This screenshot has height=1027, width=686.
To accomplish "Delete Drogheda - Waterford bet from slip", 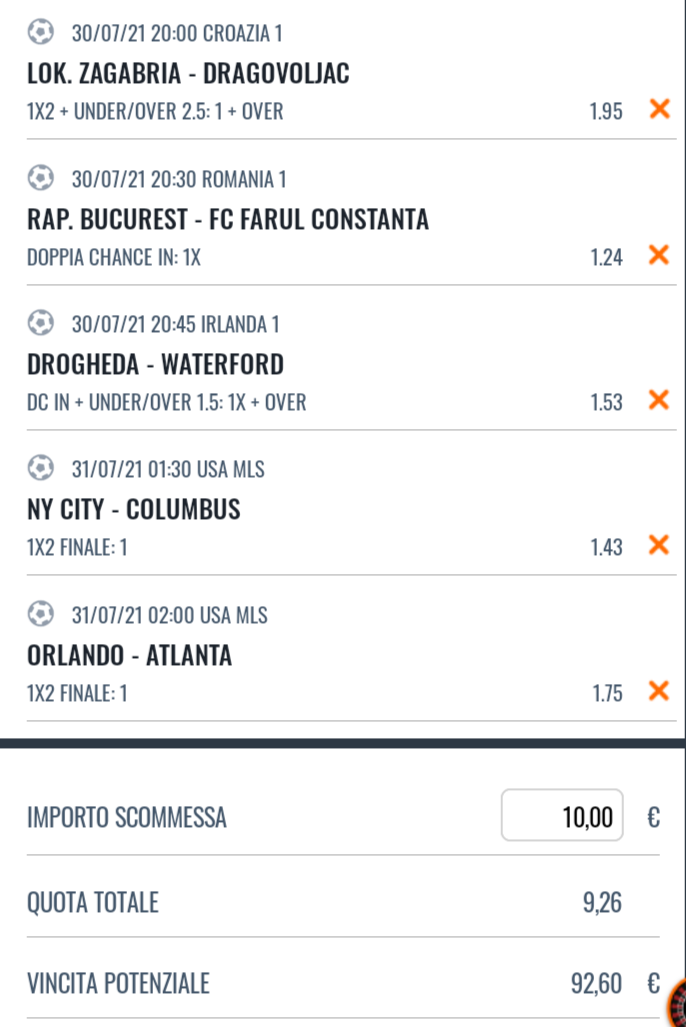I will point(659,401).
